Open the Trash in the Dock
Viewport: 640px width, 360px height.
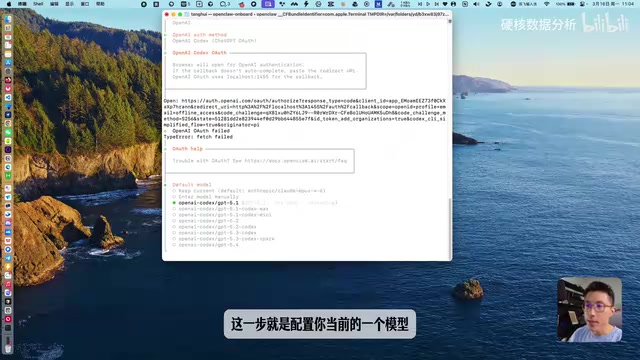(8, 348)
